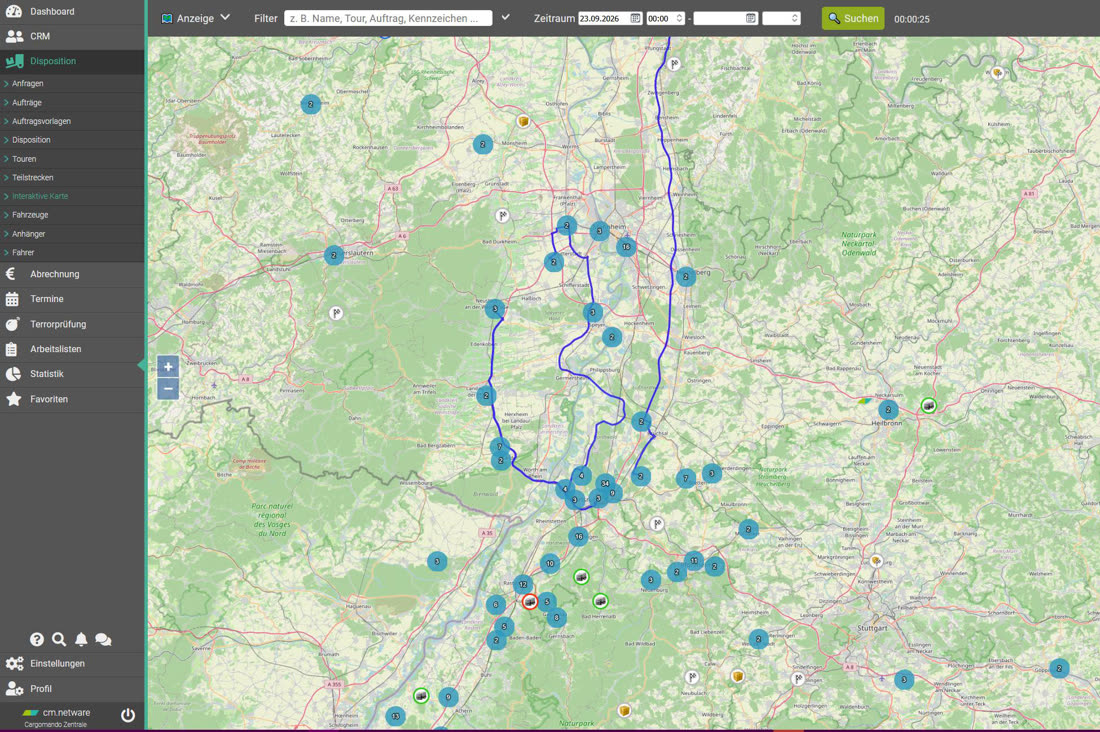1100x732 pixels.
Task: Click the cluster 2 at Kaiserslautern
Action: coord(334,255)
